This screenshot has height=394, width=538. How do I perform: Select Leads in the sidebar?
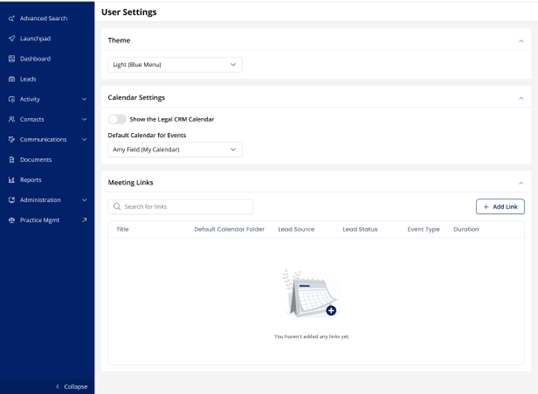(x=47, y=79)
